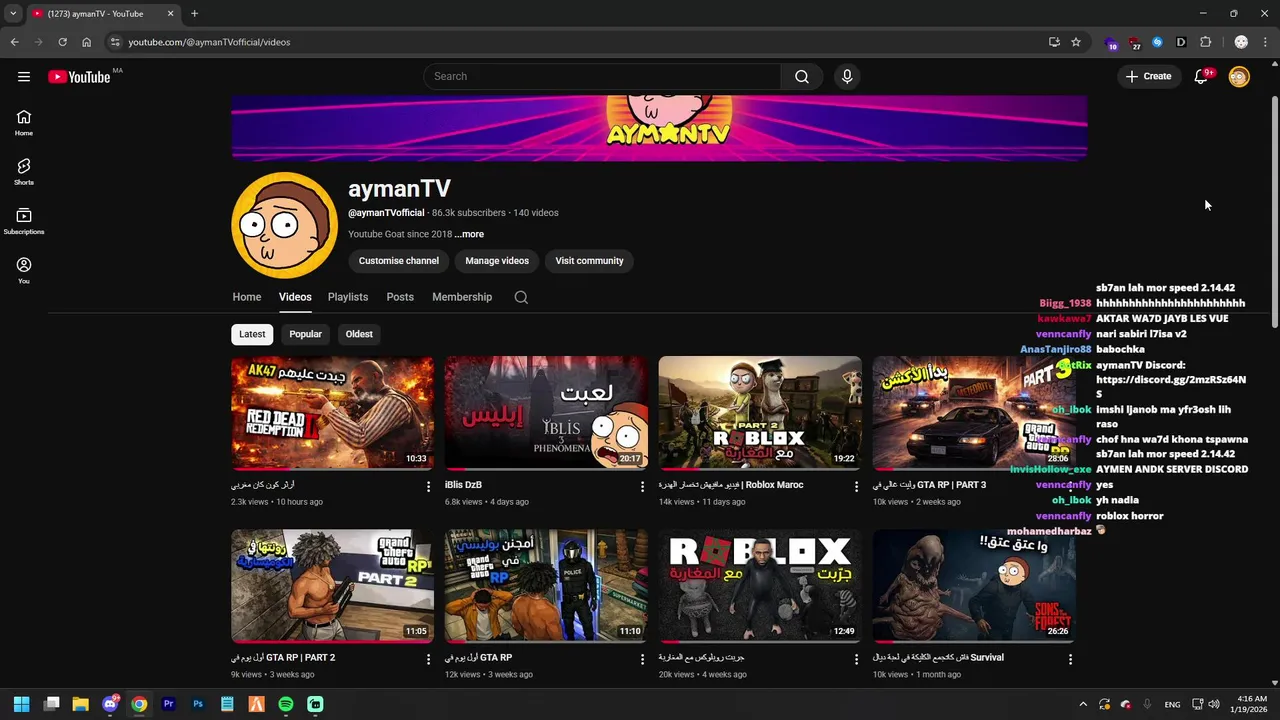Screen dimensions: 1280x720
Task: Open the Playlists tab
Action: pyautogui.click(x=348, y=297)
